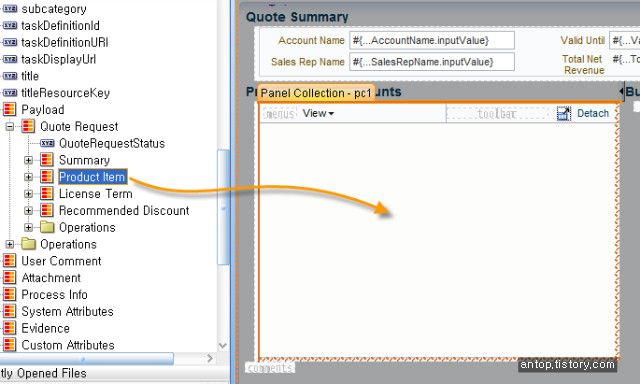This screenshot has height=384, width=640.
Task: Click the titleResourceKey attribute icon
Action: (9, 93)
